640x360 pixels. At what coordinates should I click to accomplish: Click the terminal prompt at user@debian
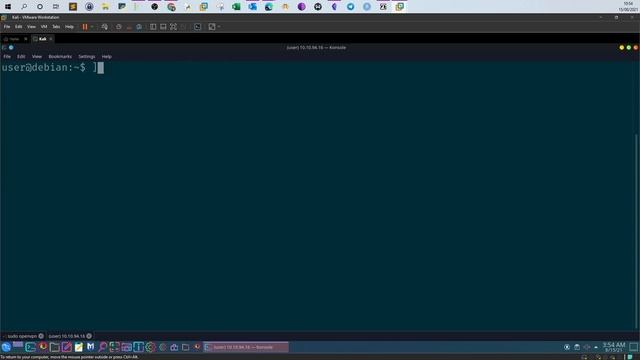coord(43,68)
